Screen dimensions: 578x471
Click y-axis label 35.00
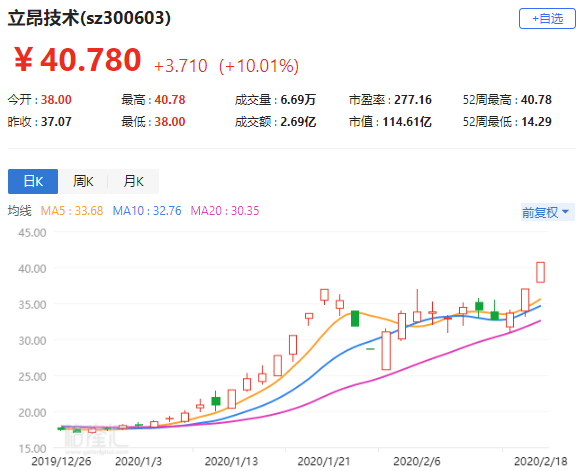coord(32,305)
